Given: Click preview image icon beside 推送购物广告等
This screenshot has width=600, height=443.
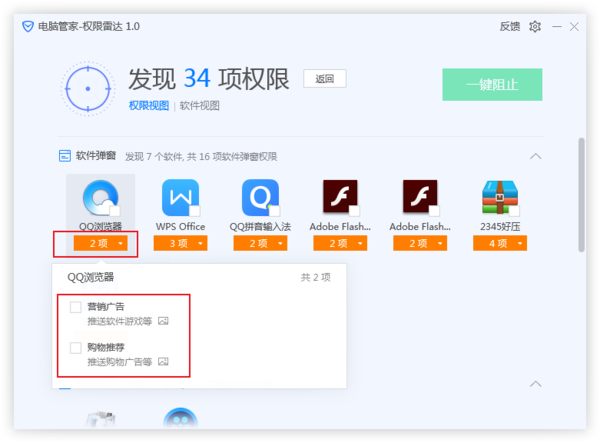Looking at the screenshot, I should pos(164,362).
